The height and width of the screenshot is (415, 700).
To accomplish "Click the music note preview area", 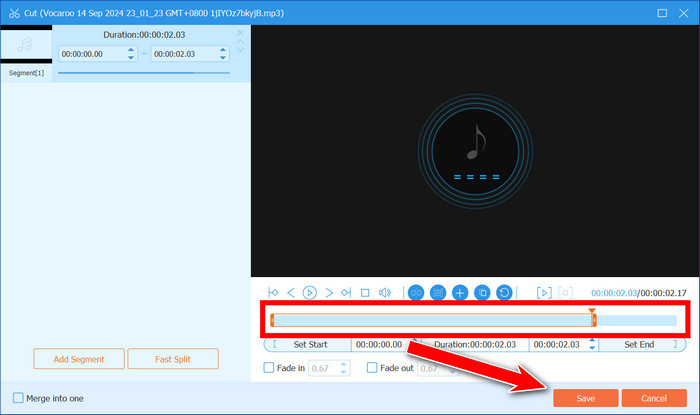I will pyautogui.click(x=475, y=151).
